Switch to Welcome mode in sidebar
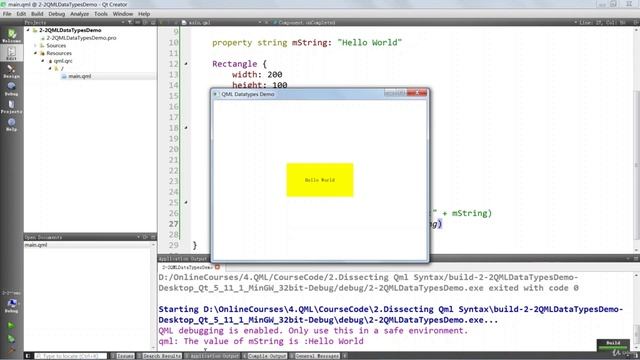This screenshot has height=360, width=640. point(11,36)
